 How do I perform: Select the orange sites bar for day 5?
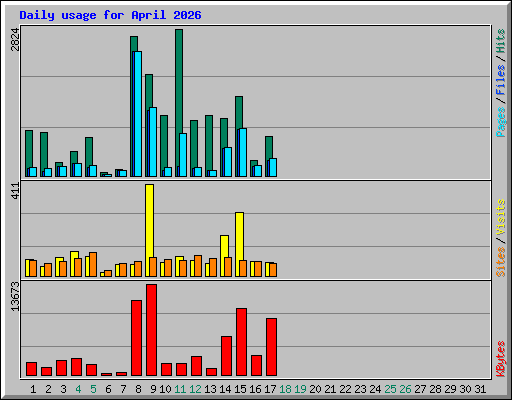[93, 264]
